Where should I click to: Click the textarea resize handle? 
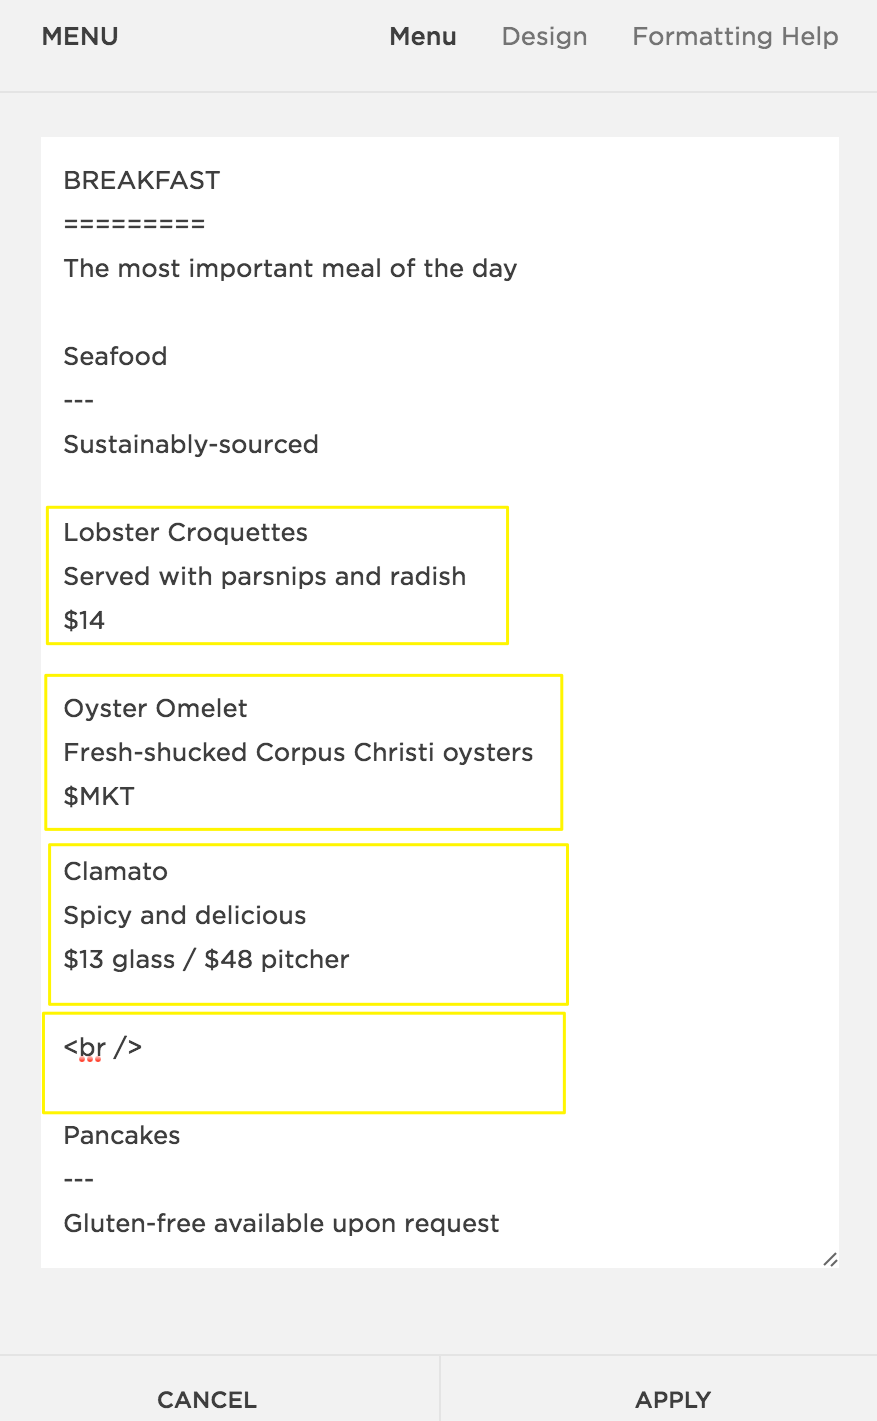pyautogui.click(x=830, y=1259)
